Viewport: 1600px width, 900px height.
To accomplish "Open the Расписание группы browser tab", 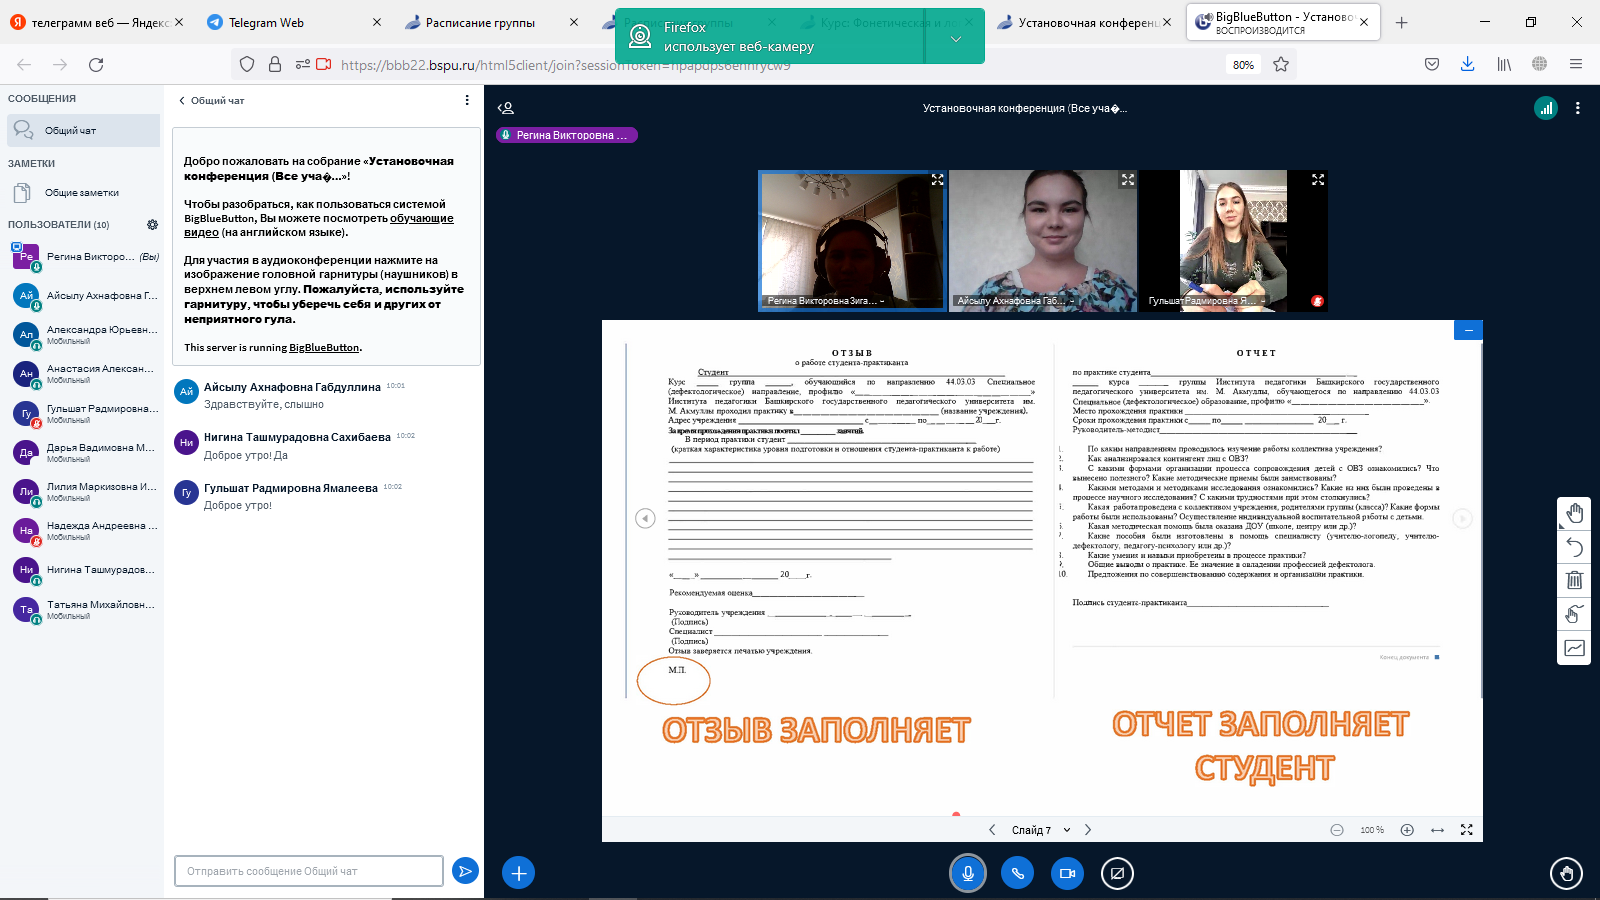I will 480,23.
